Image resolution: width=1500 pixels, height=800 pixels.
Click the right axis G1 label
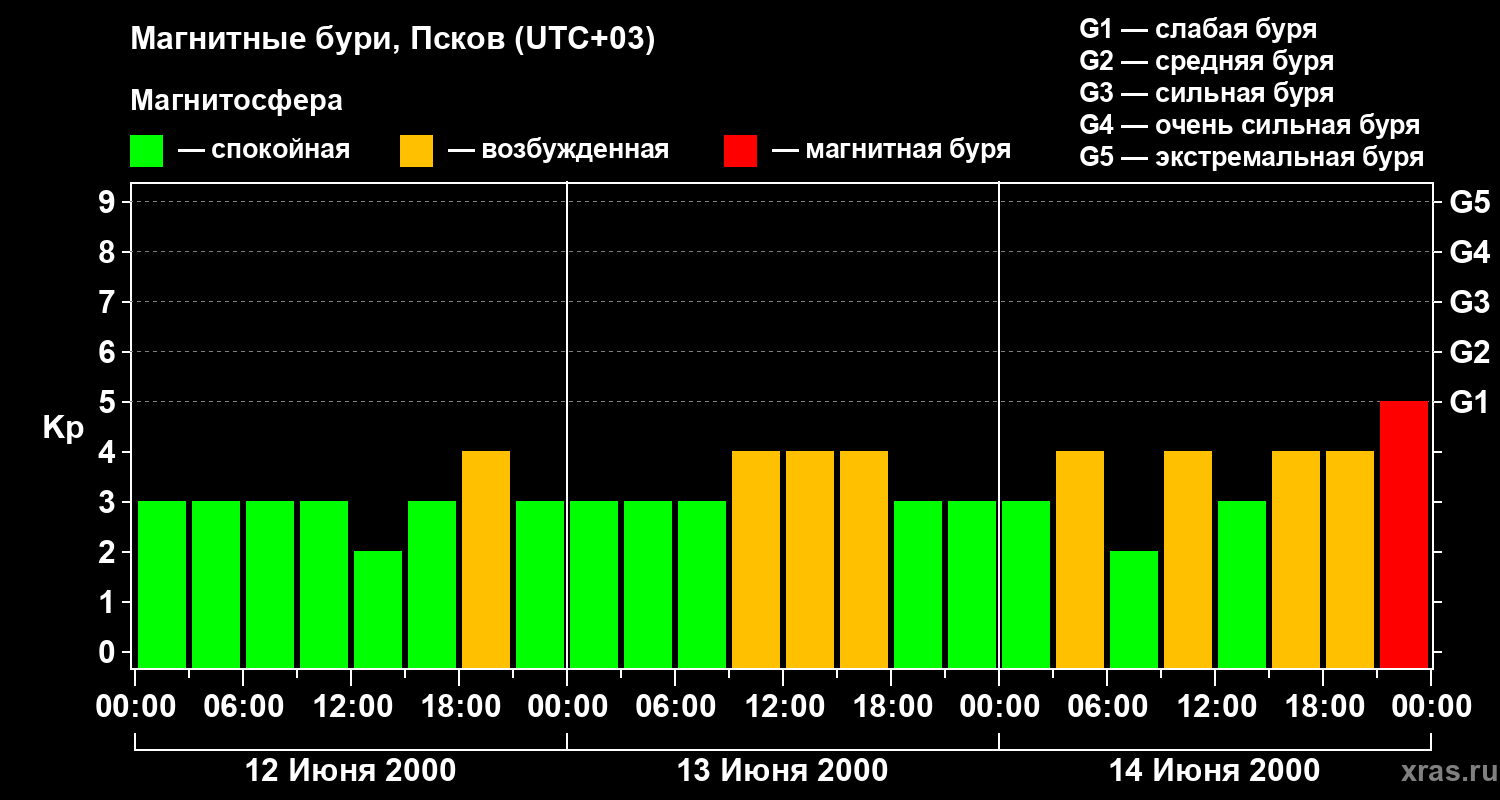1469,402
